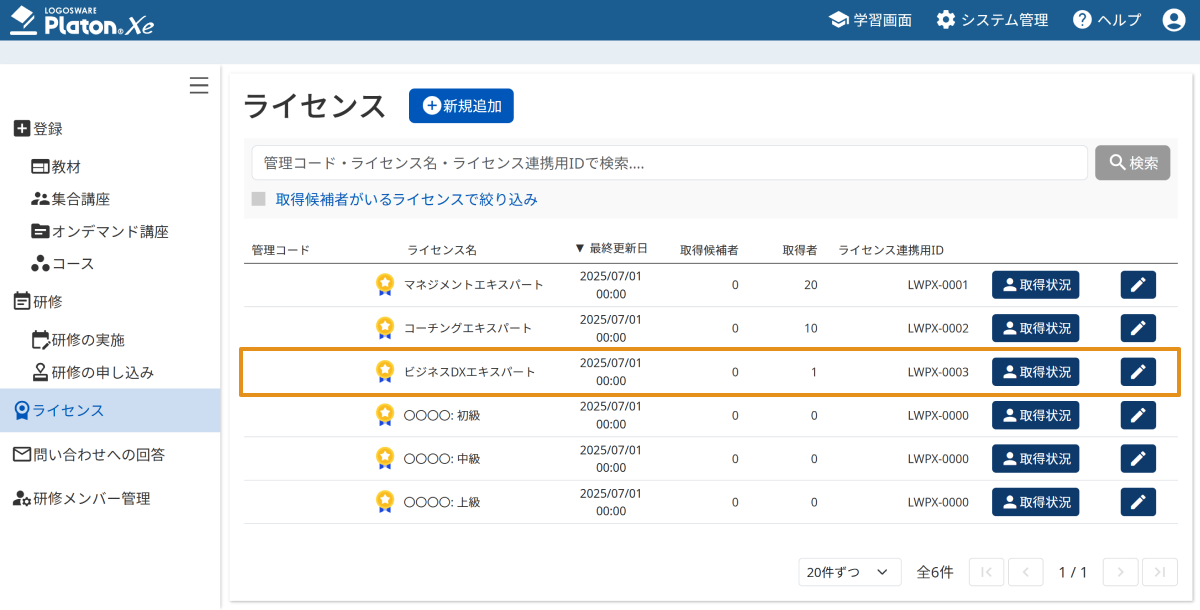The image size is (1200, 610).
Task: Click badge icon for 〇〇〇〇: 中級
Action: pos(385,459)
